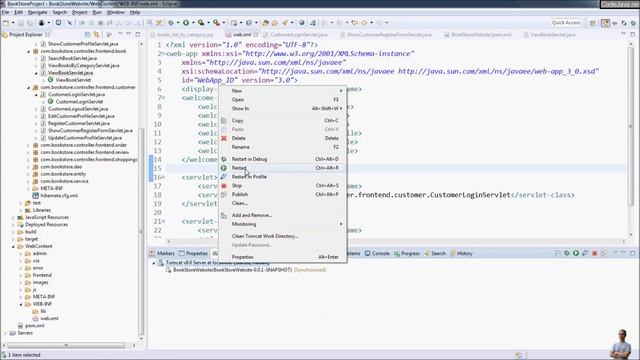Open the Window menu
The width and height of the screenshot is (640, 360).
tap(116, 12)
